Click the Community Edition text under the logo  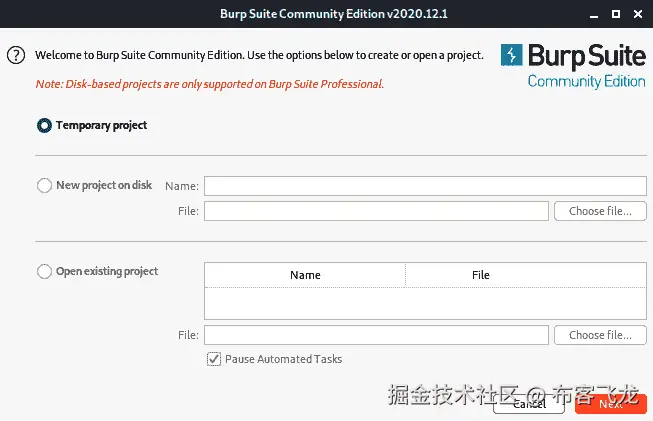[586, 81]
